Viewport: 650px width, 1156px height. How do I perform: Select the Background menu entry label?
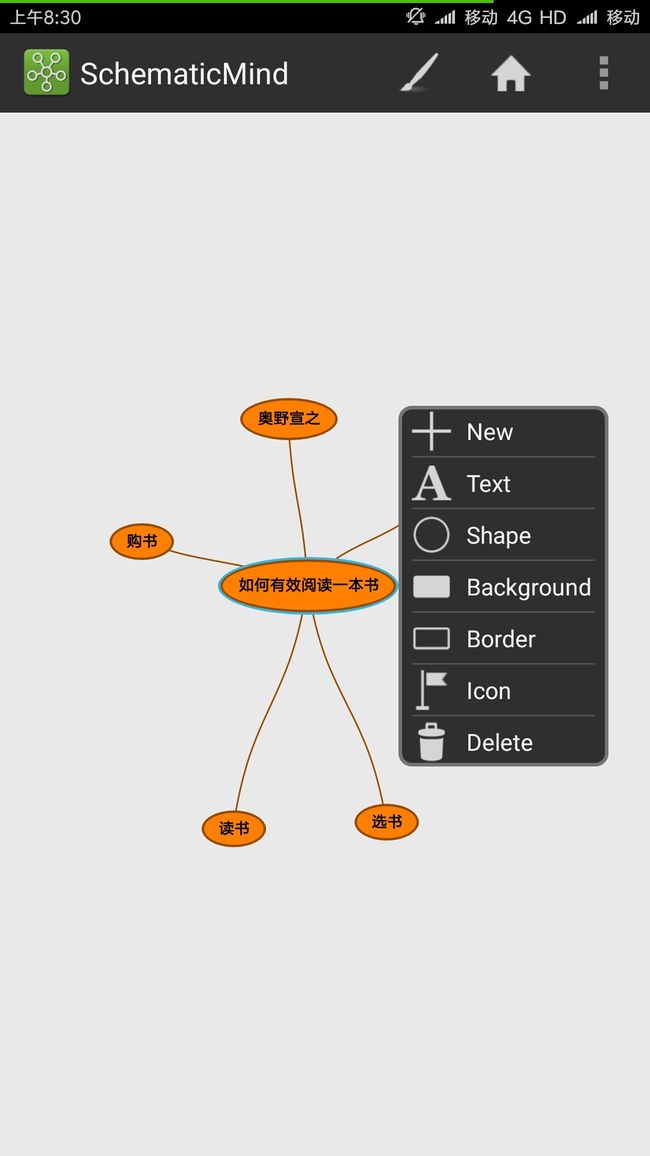[528, 588]
